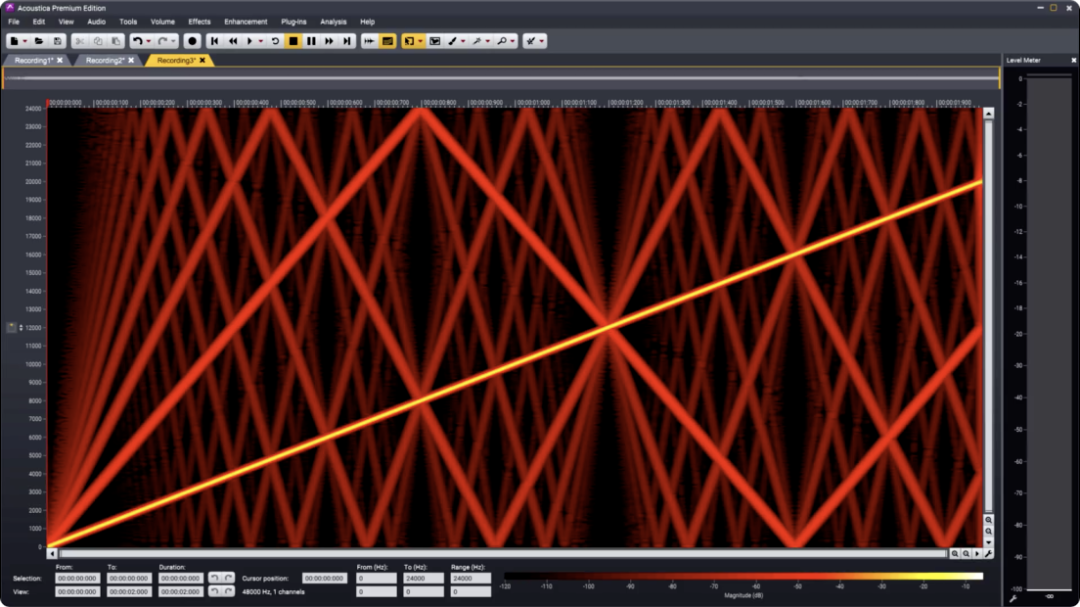Click the Record button in the toolbar
The image size is (1080, 607).
[192, 41]
